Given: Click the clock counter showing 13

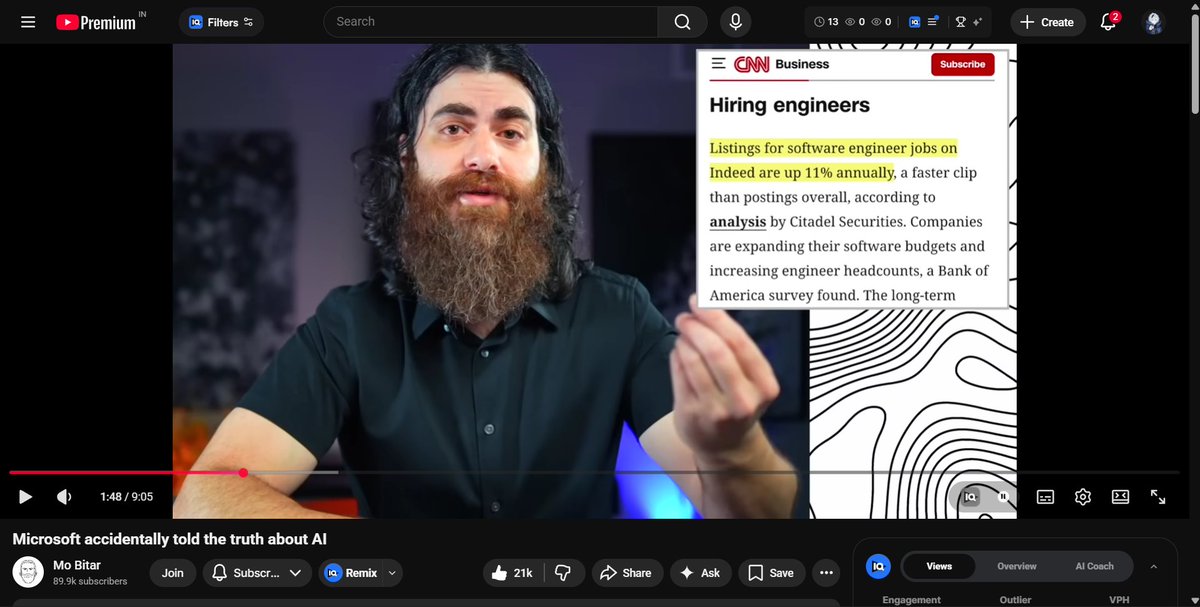Looking at the screenshot, I should (826, 22).
